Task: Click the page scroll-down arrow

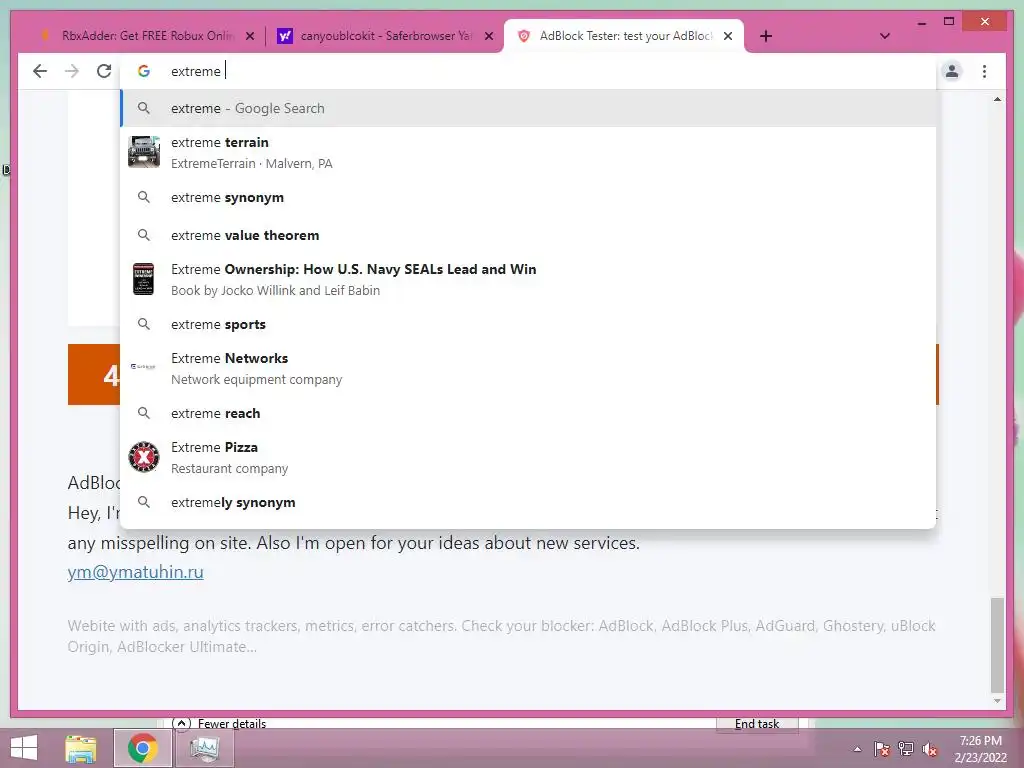Action: (x=997, y=701)
